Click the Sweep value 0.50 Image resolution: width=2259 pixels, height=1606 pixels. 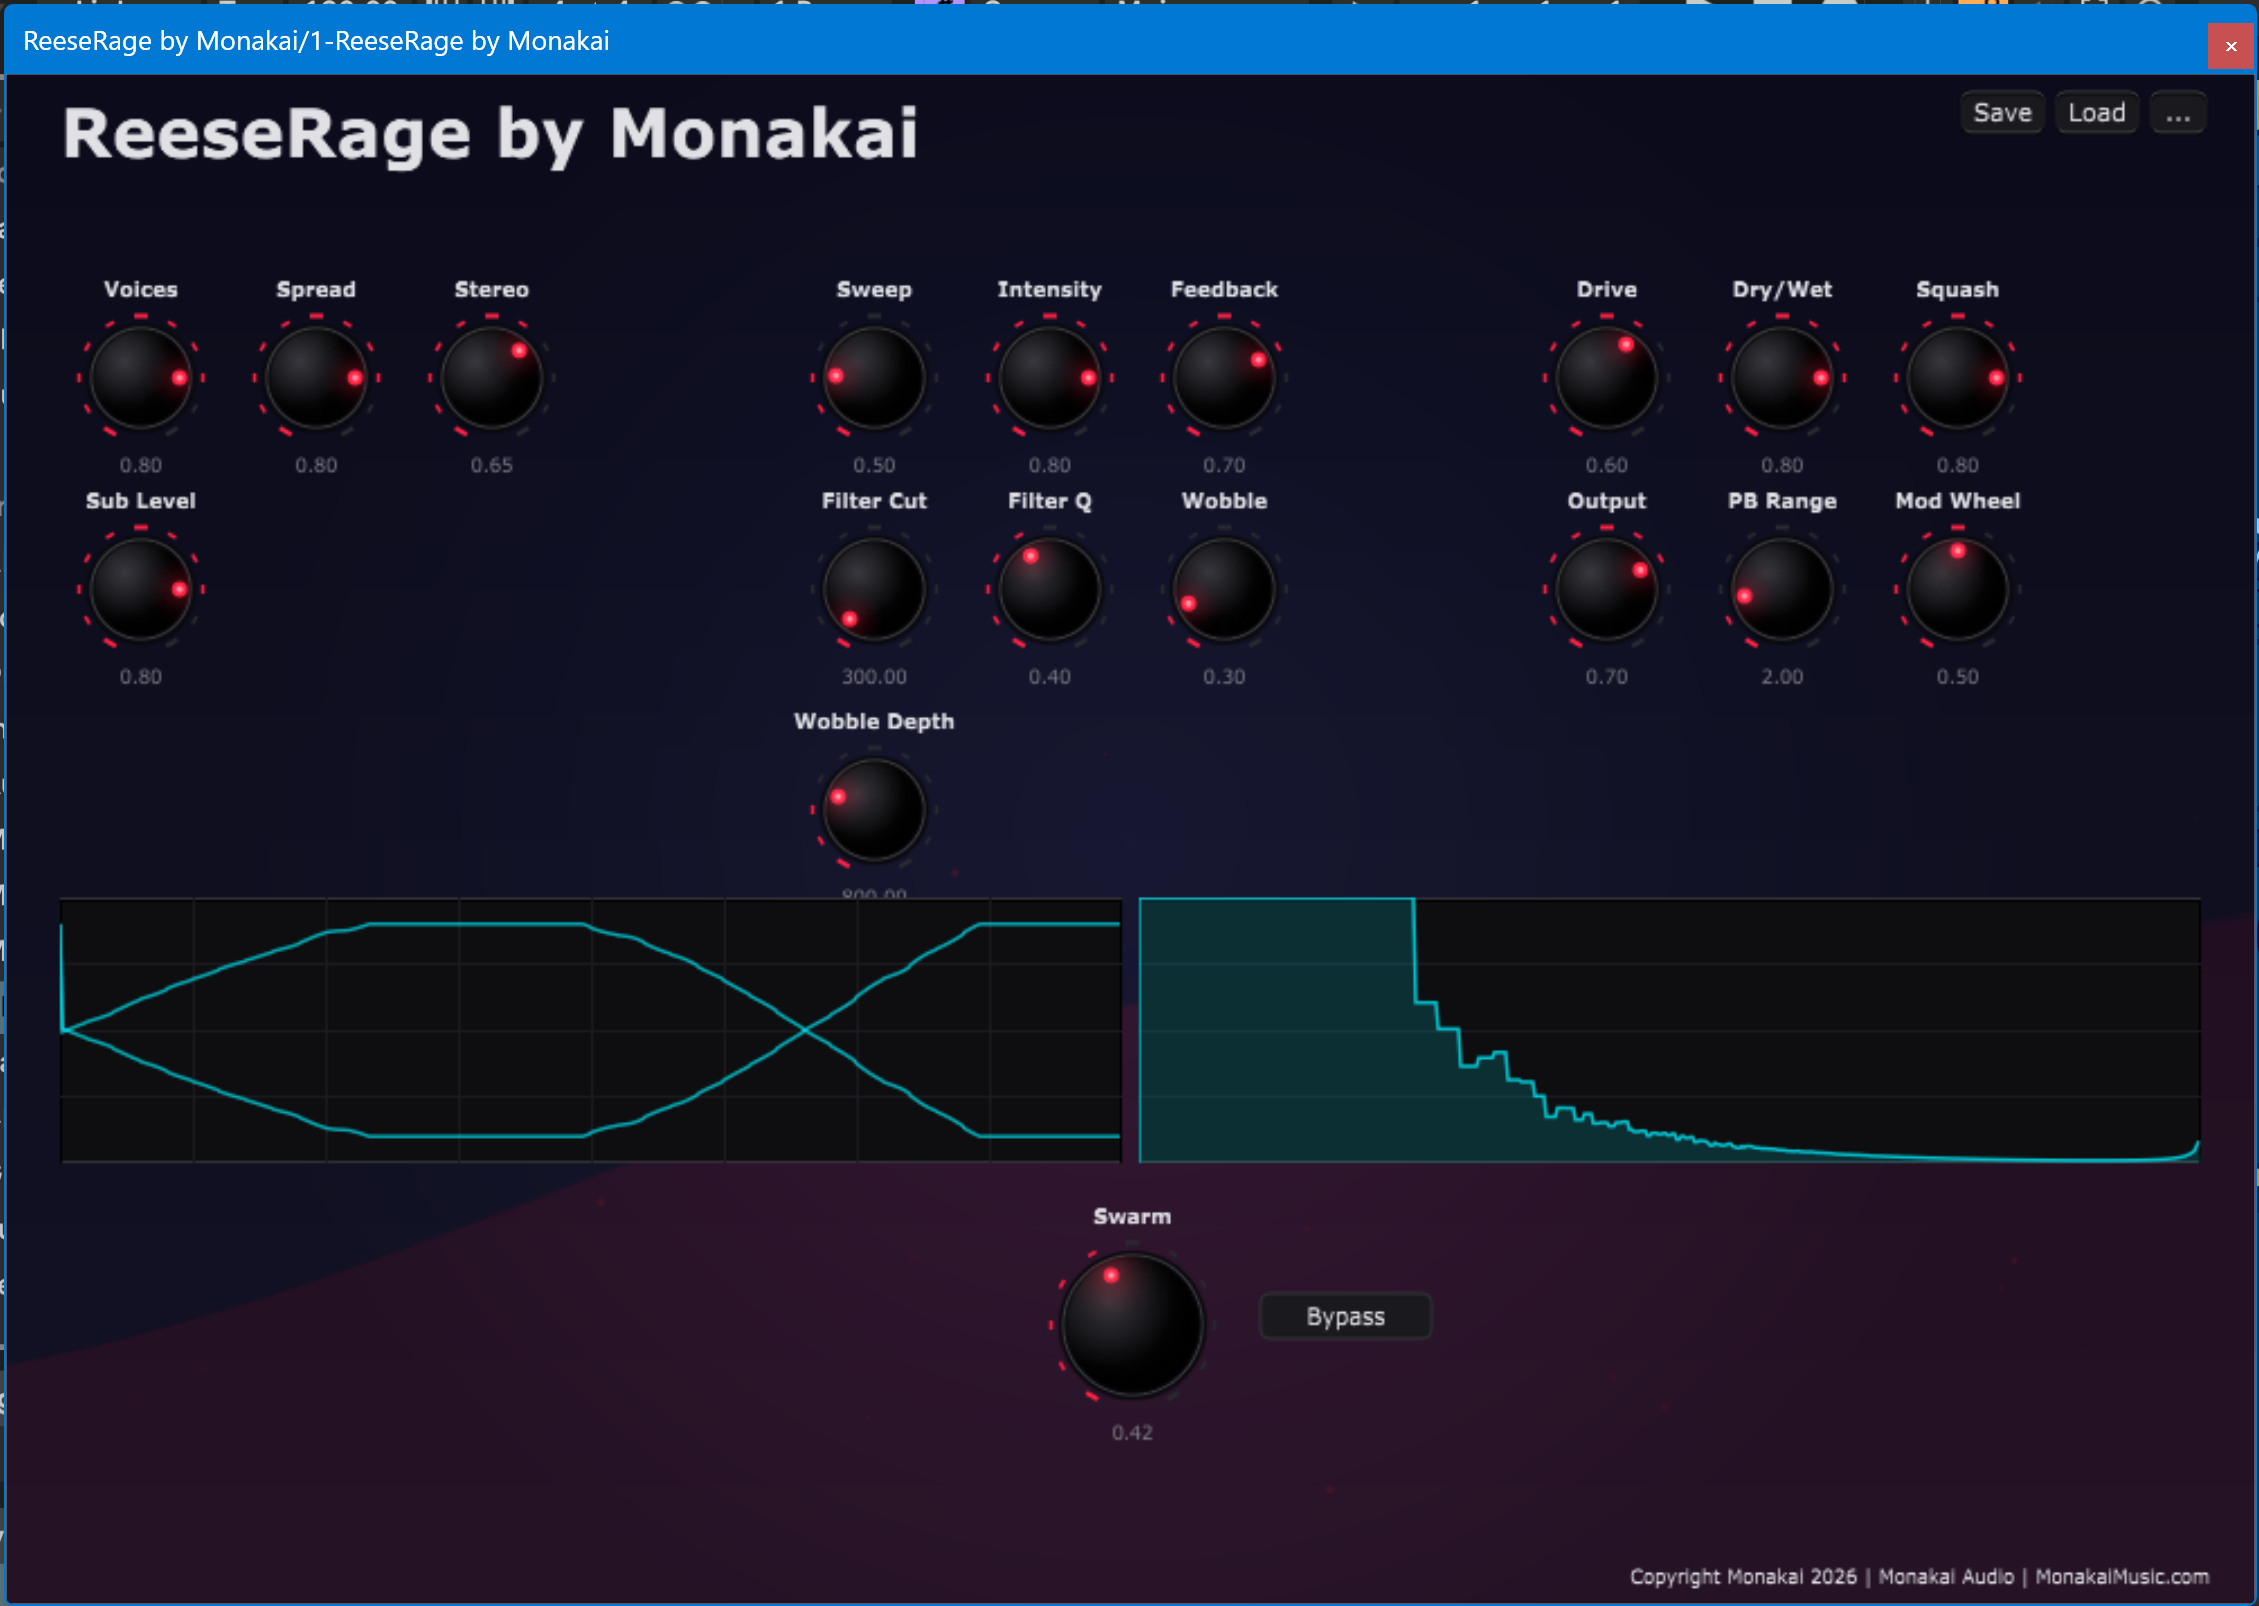(874, 465)
